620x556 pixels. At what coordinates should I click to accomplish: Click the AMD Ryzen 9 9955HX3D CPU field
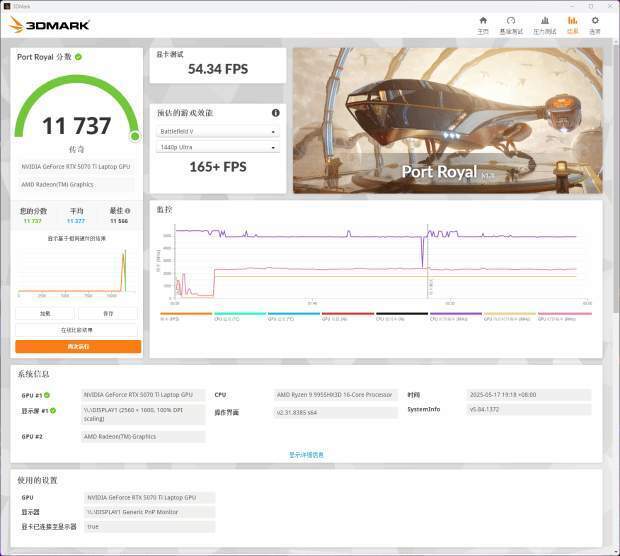tap(335, 395)
